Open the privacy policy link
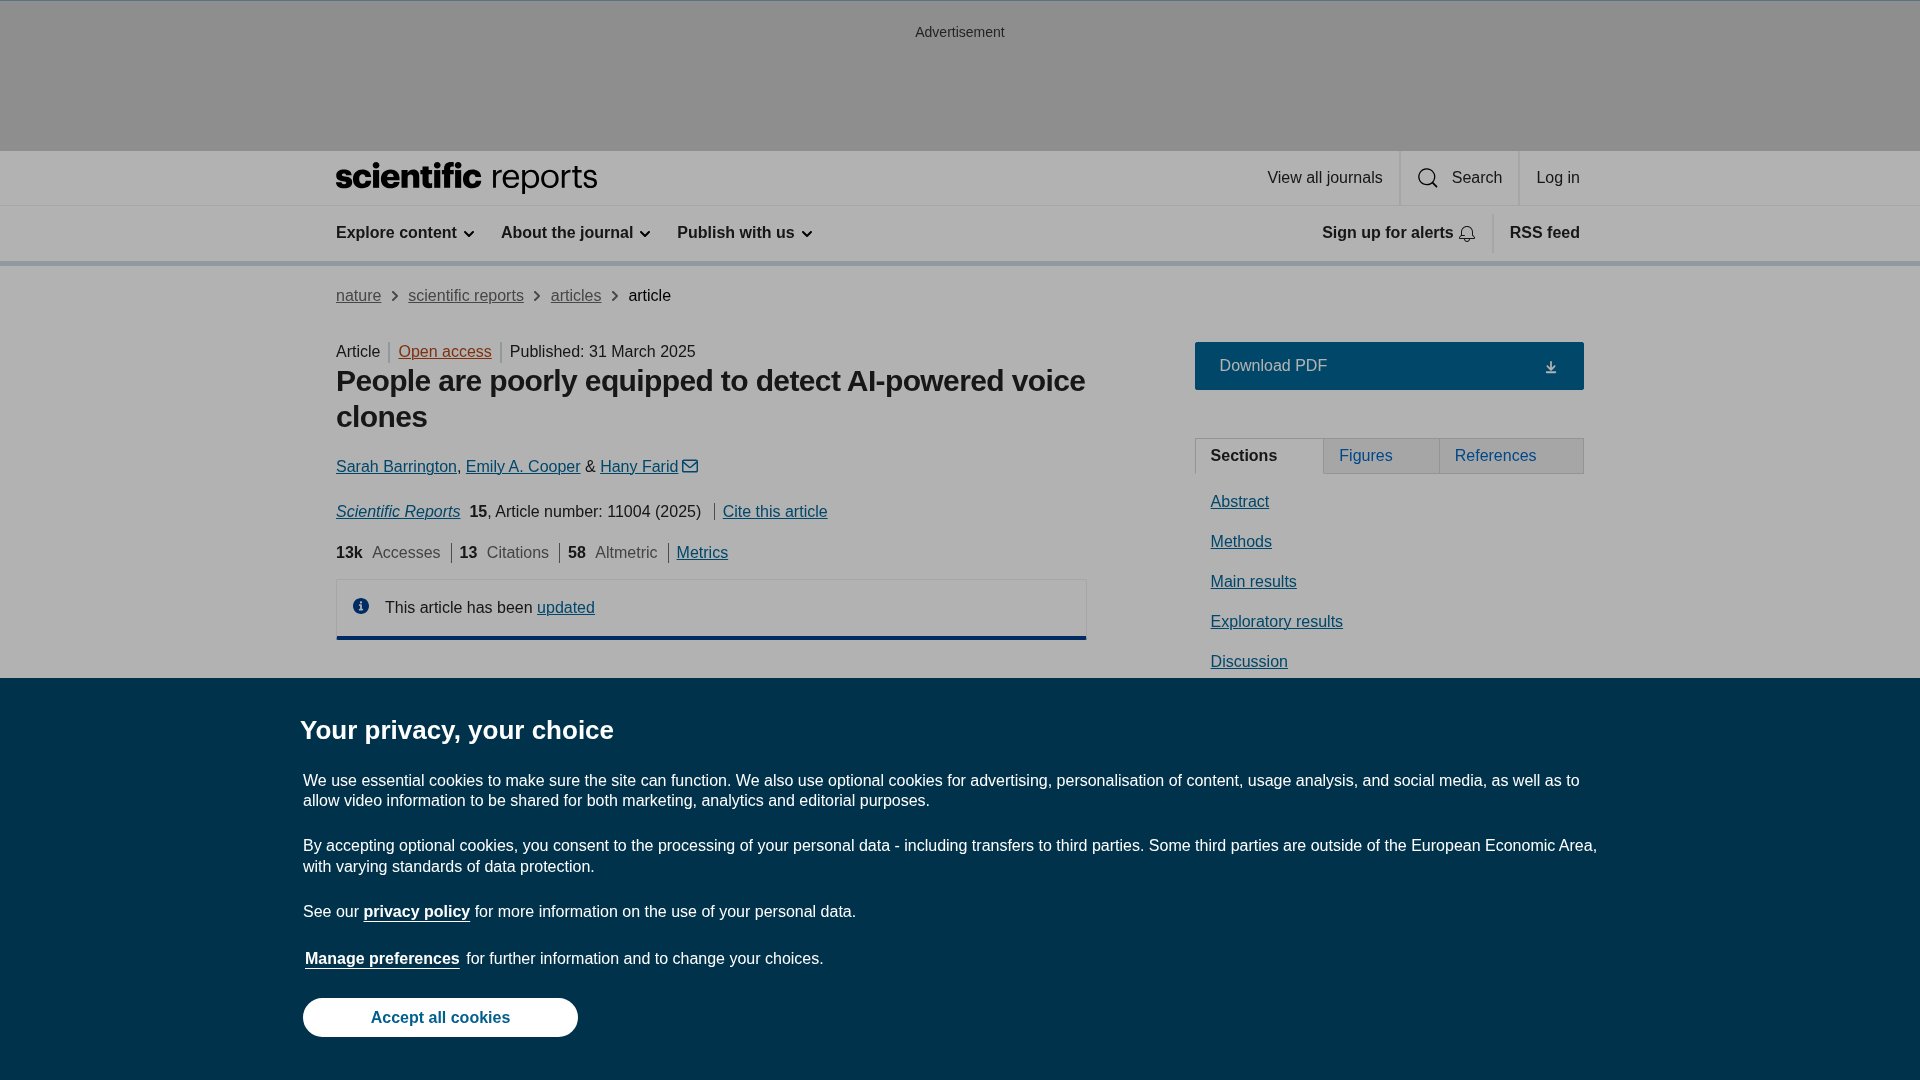The width and height of the screenshot is (1920, 1080). [416, 911]
